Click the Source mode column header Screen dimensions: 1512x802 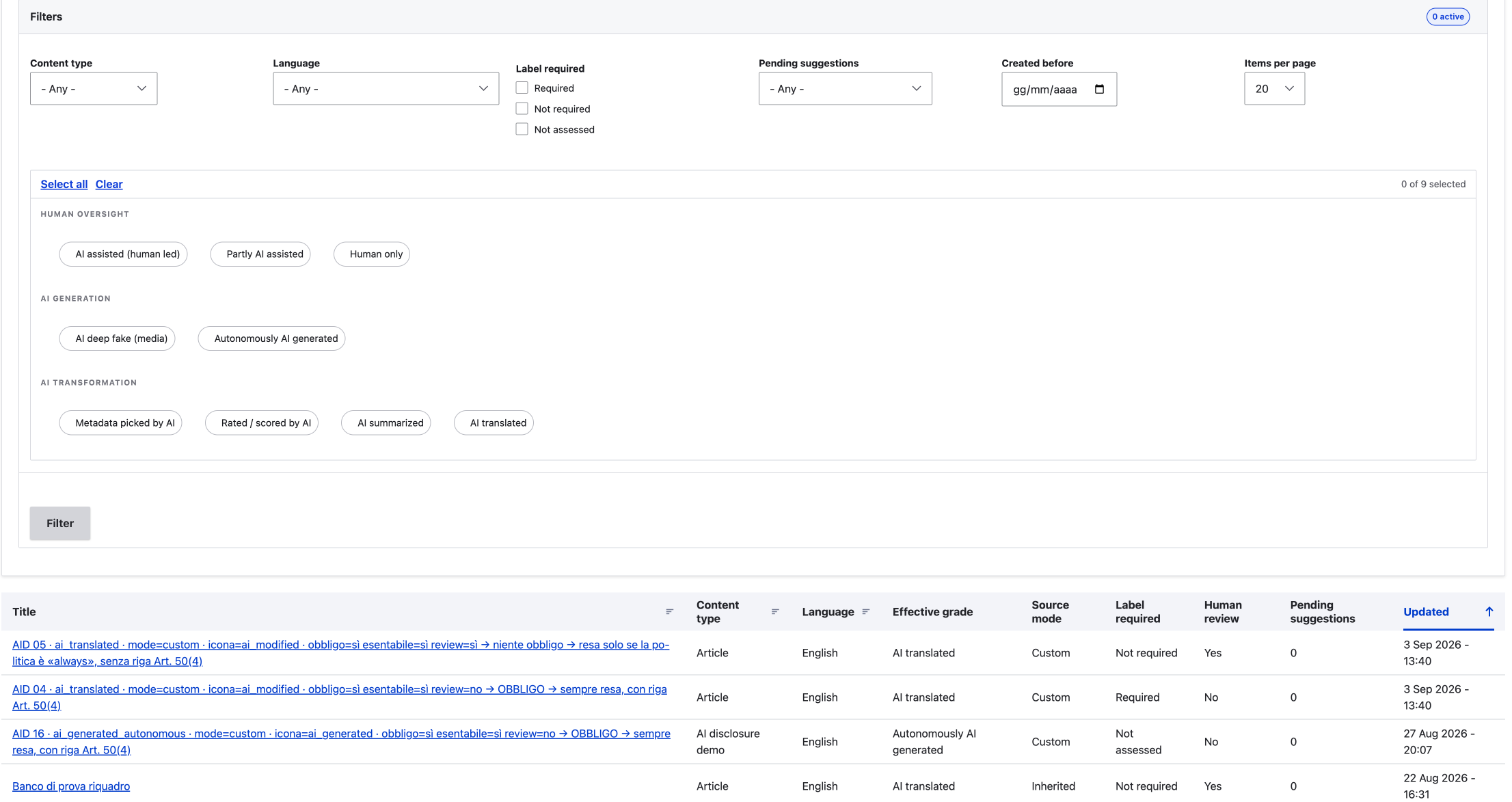1050,612
